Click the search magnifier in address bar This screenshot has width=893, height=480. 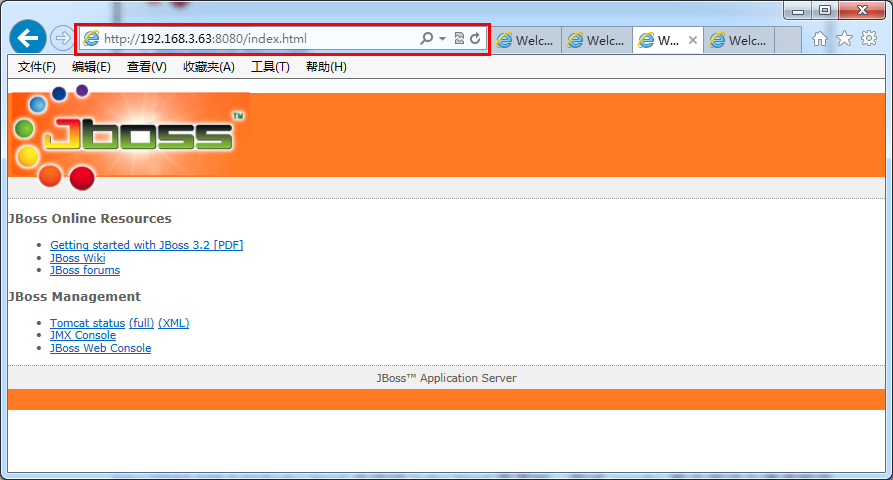426,39
